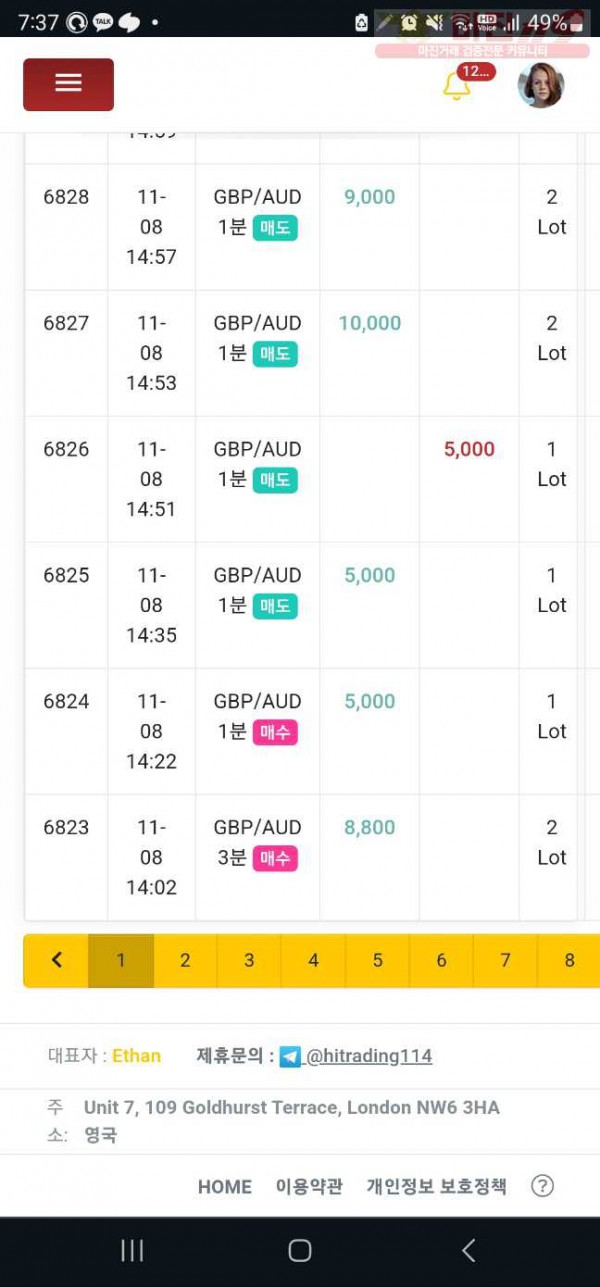
Task: Tap the Android back navigation button
Action: point(468,1250)
